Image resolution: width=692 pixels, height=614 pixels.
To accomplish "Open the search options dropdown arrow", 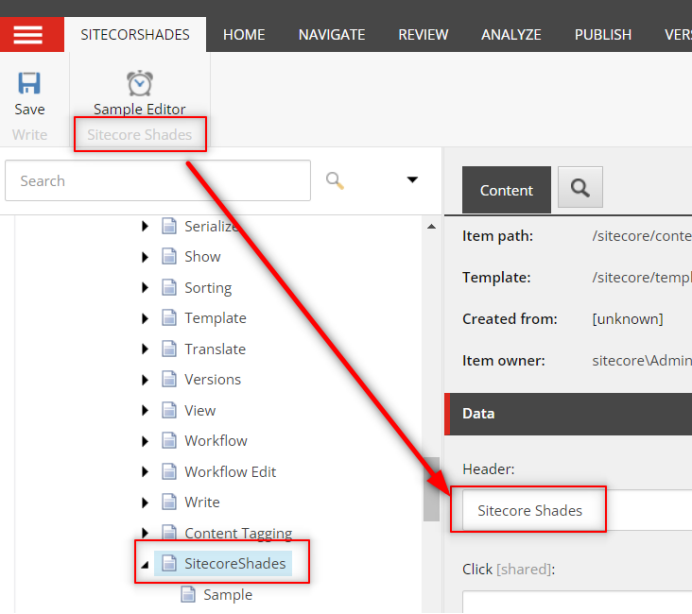I will tap(412, 180).
